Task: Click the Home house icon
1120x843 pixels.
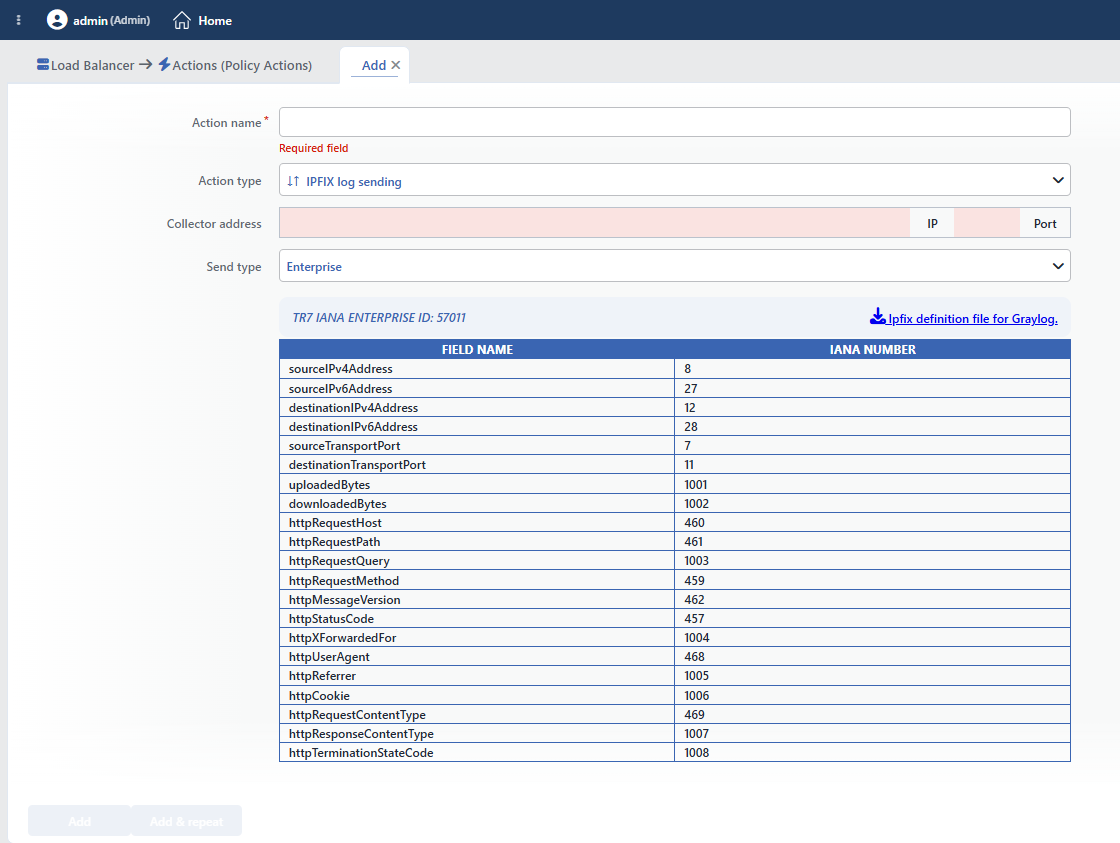Action: pyautogui.click(x=182, y=20)
